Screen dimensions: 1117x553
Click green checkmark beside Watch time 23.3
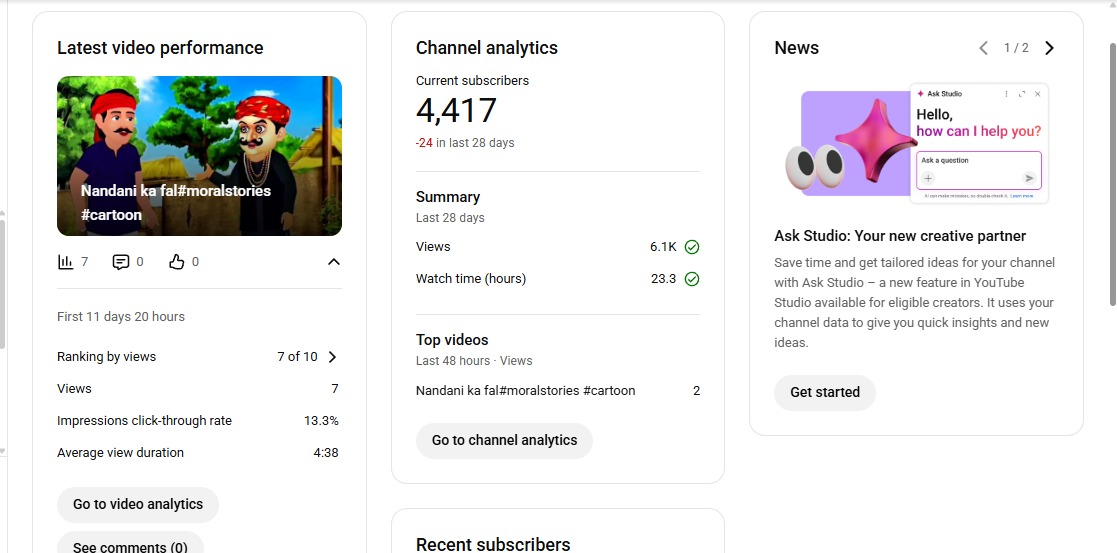[692, 279]
